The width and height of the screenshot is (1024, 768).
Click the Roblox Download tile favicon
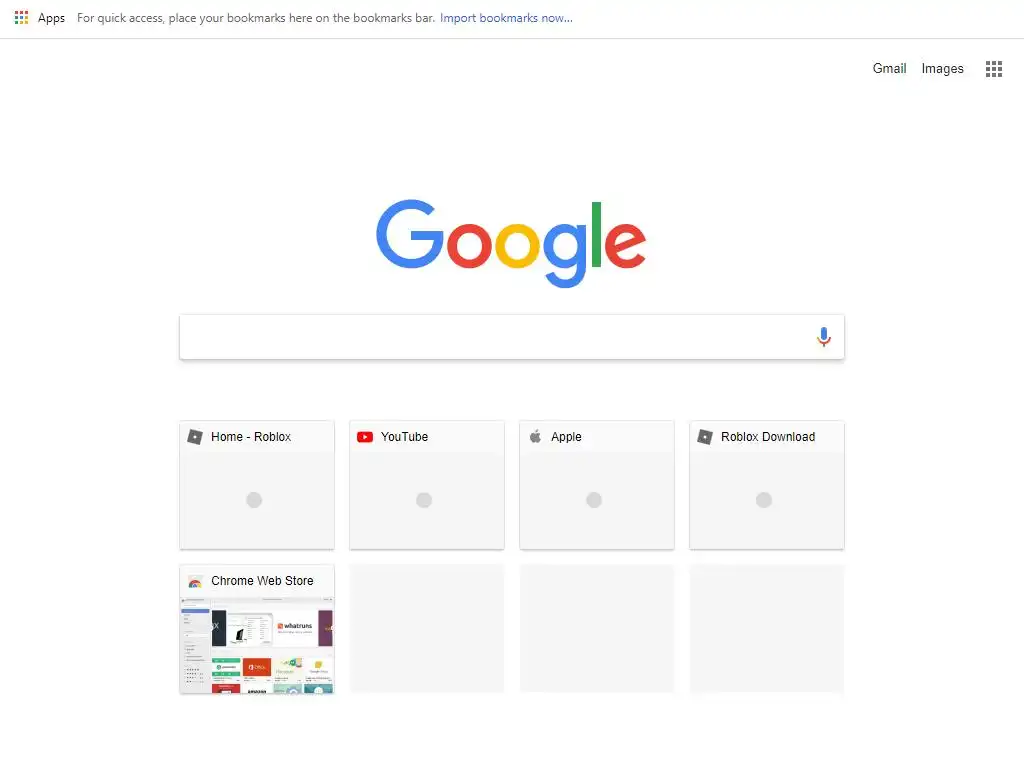(x=705, y=437)
